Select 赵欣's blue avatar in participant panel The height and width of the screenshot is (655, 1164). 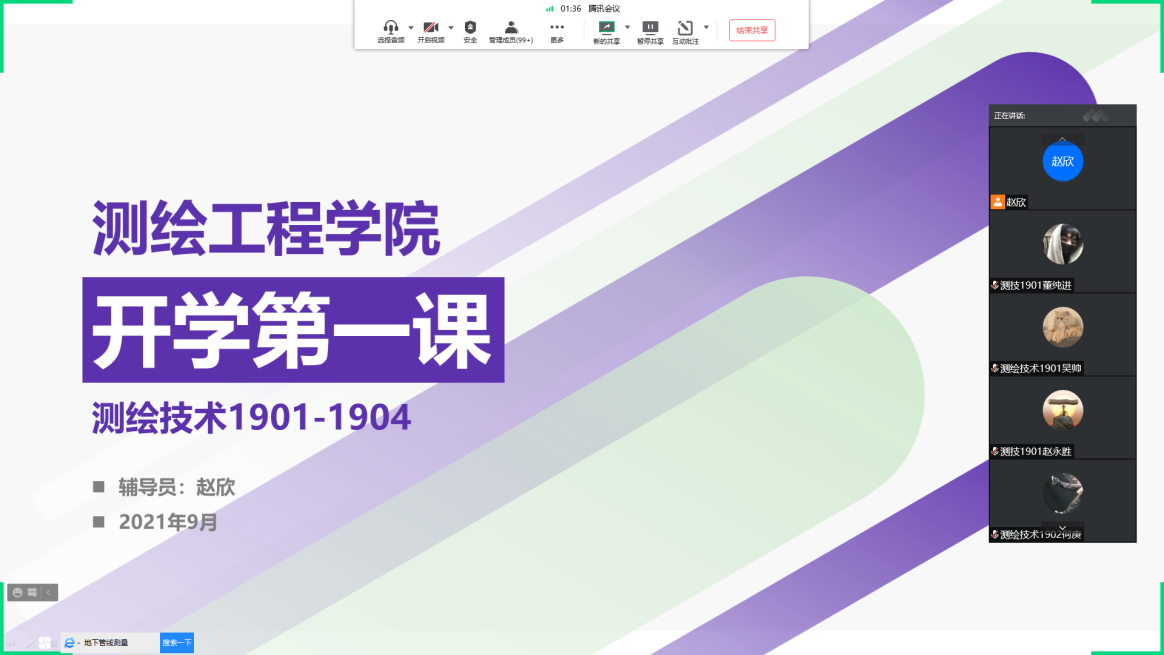tap(1062, 161)
